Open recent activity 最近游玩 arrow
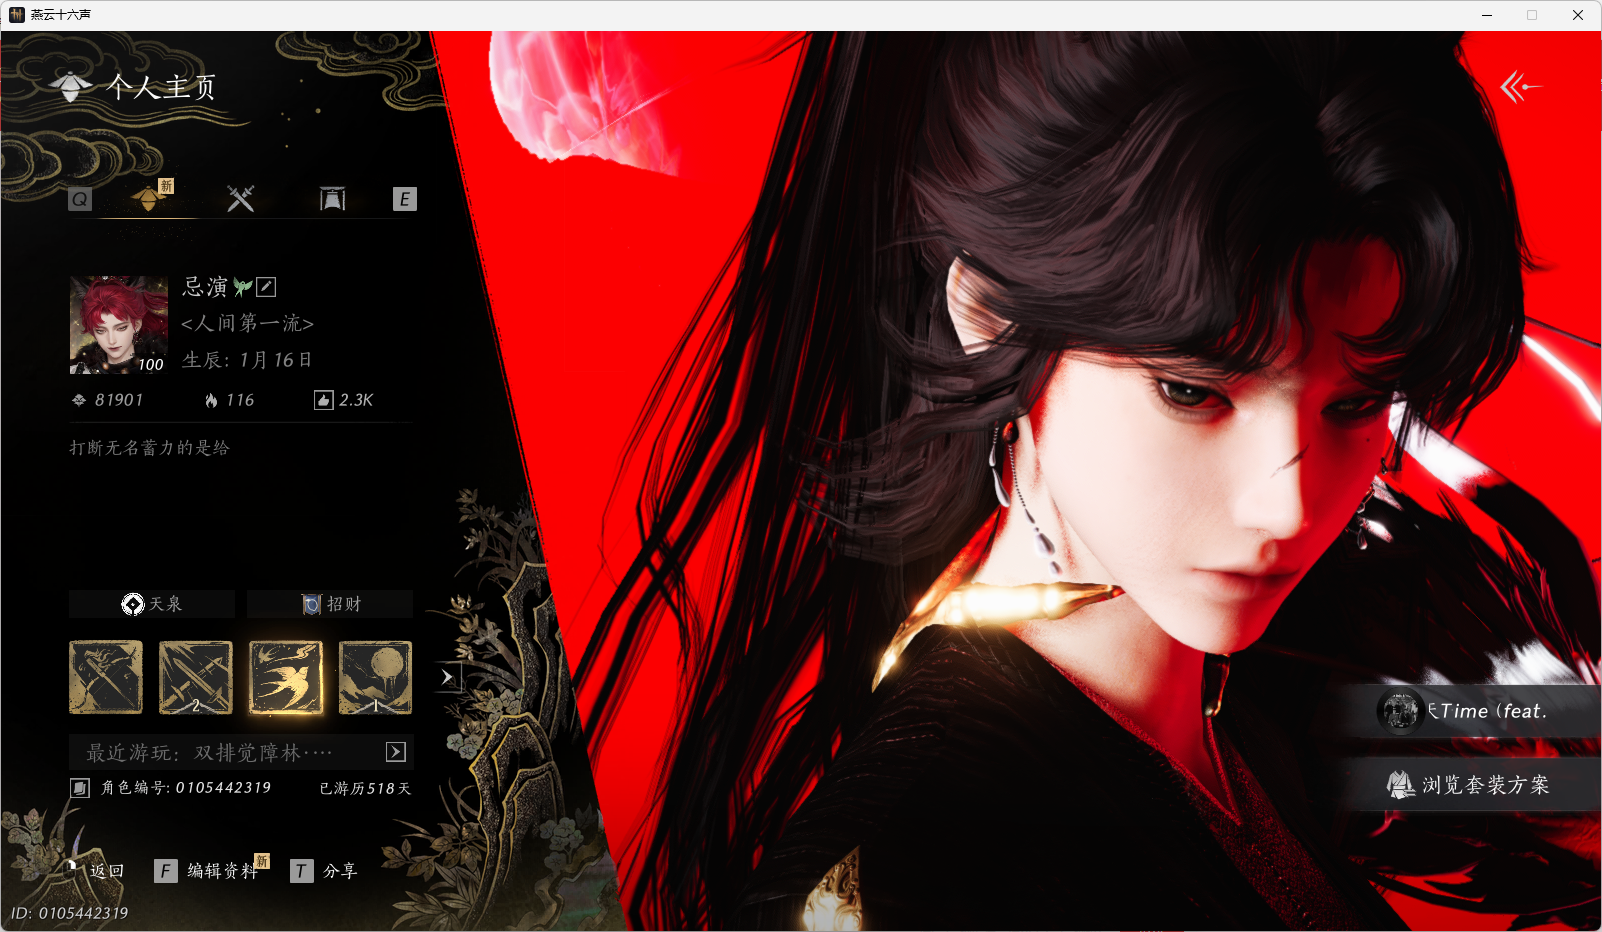1602x932 pixels. [396, 752]
